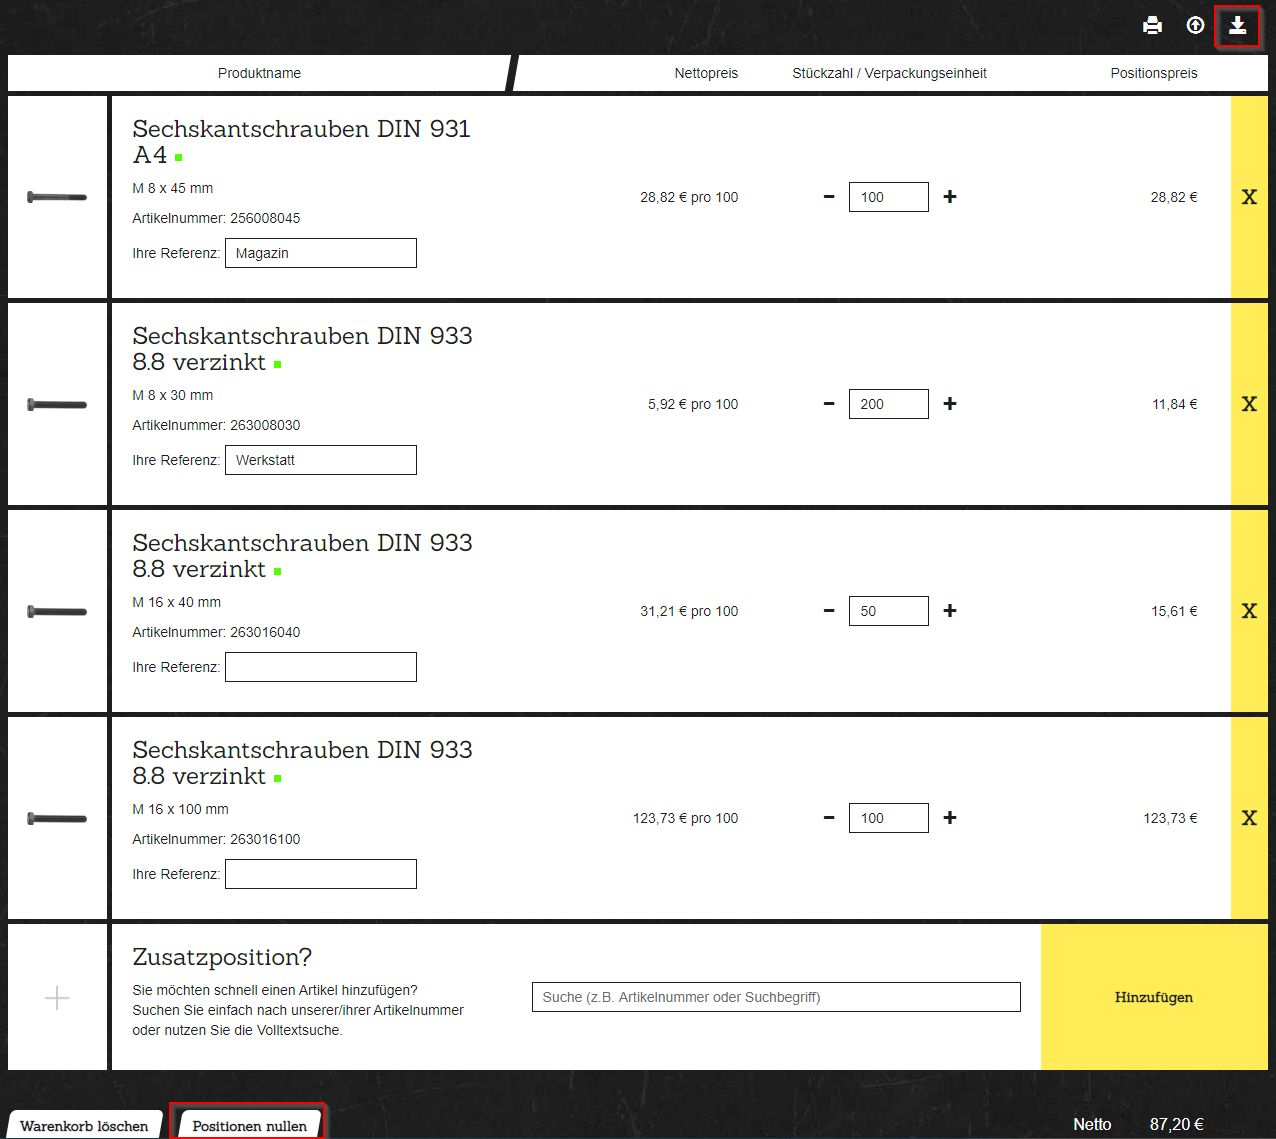Decrease quantity of M 16 x 100 mm screws
1276x1139 pixels.
(829, 818)
